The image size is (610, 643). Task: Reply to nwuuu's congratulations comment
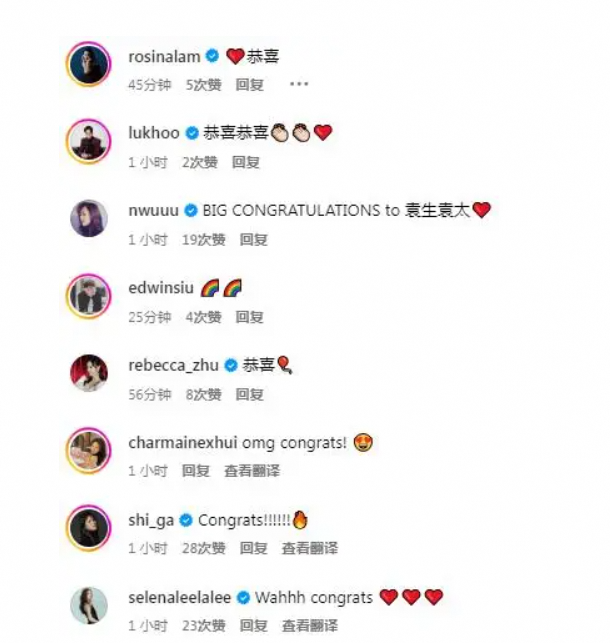[253, 239]
